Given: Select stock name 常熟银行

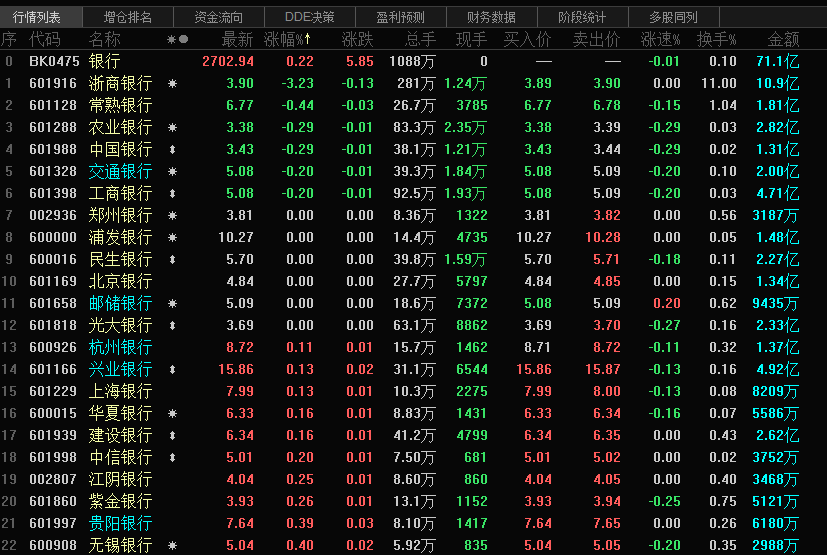Looking at the screenshot, I should (x=120, y=106).
